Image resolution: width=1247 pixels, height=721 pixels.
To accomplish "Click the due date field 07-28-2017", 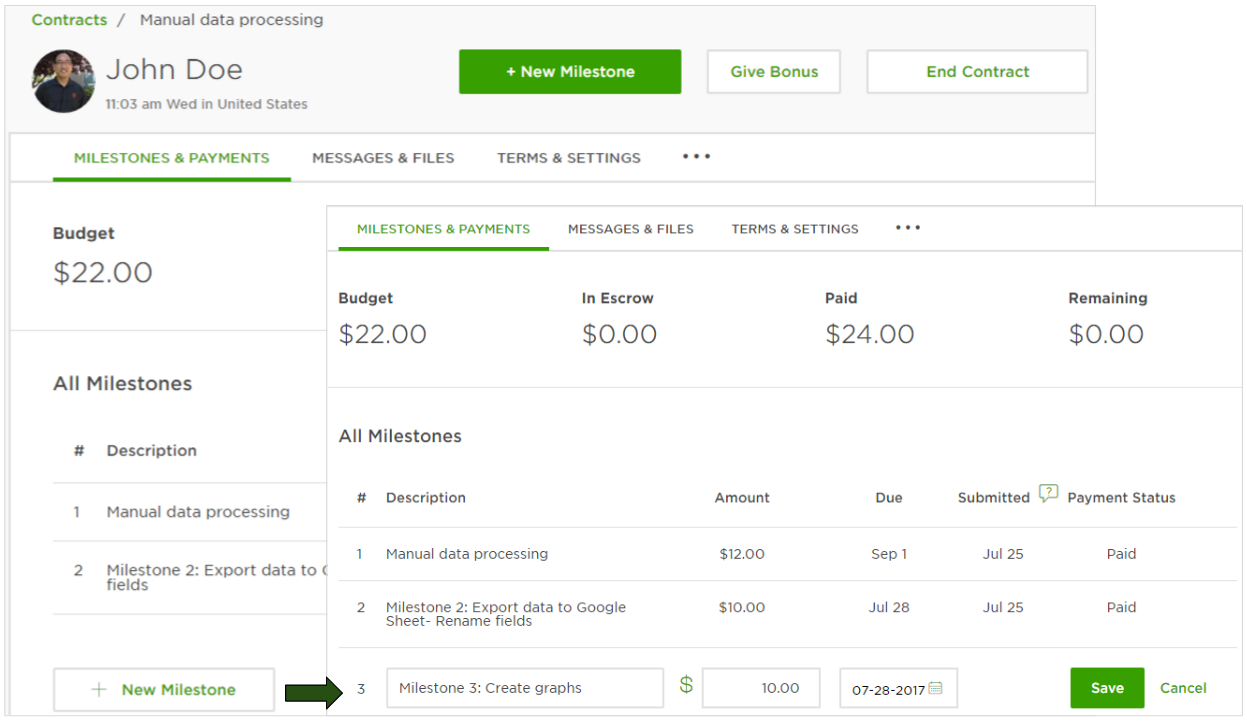I will pyautogui.click(x=888, y=689).
